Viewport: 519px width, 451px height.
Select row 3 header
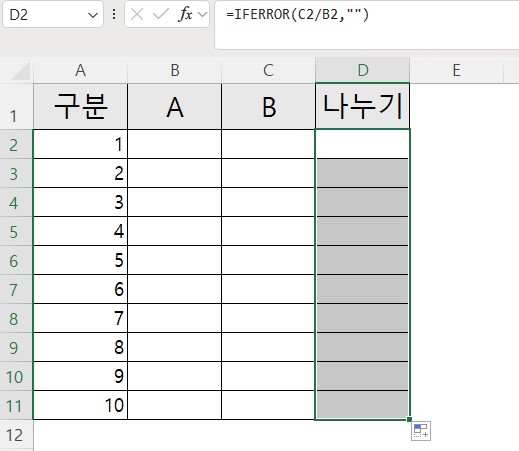(x=16, y=173)
